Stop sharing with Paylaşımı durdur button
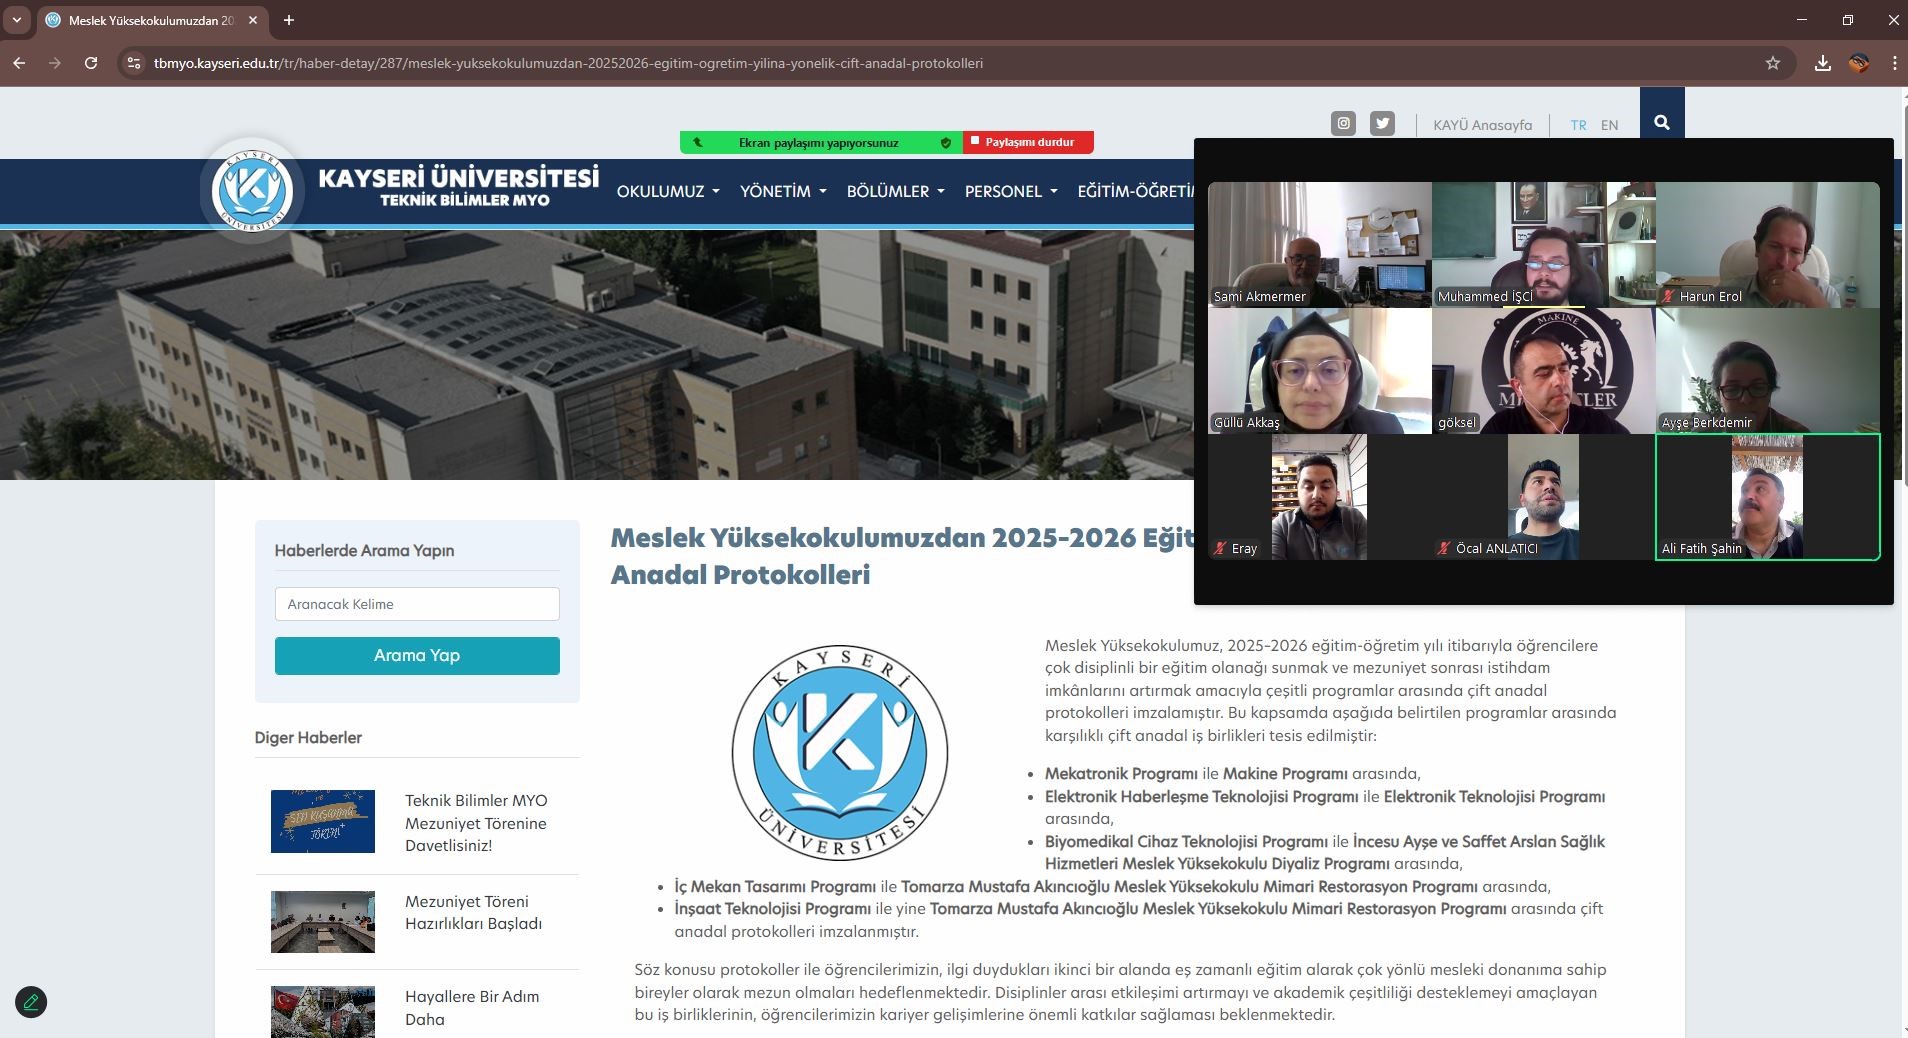The height and width of the screenshot is (1038, 1908). click(x=1028, y=142)
